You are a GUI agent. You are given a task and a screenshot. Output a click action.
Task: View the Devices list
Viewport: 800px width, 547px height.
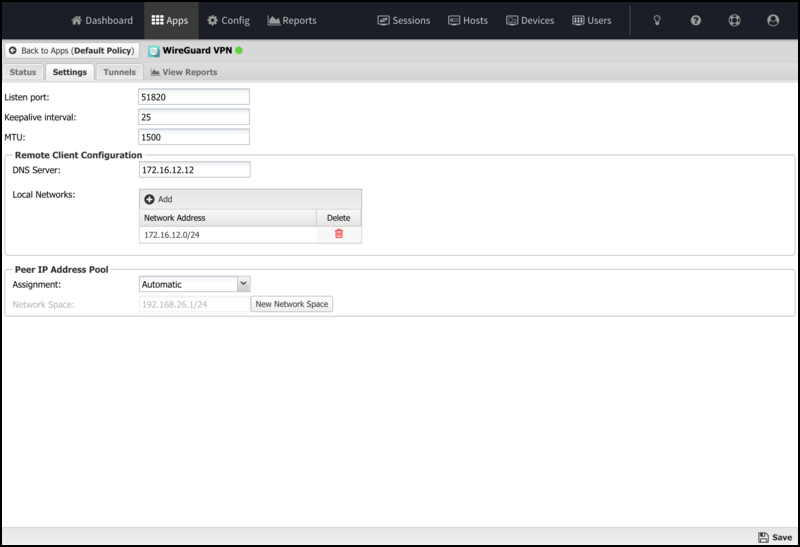[x=530, y=20]
